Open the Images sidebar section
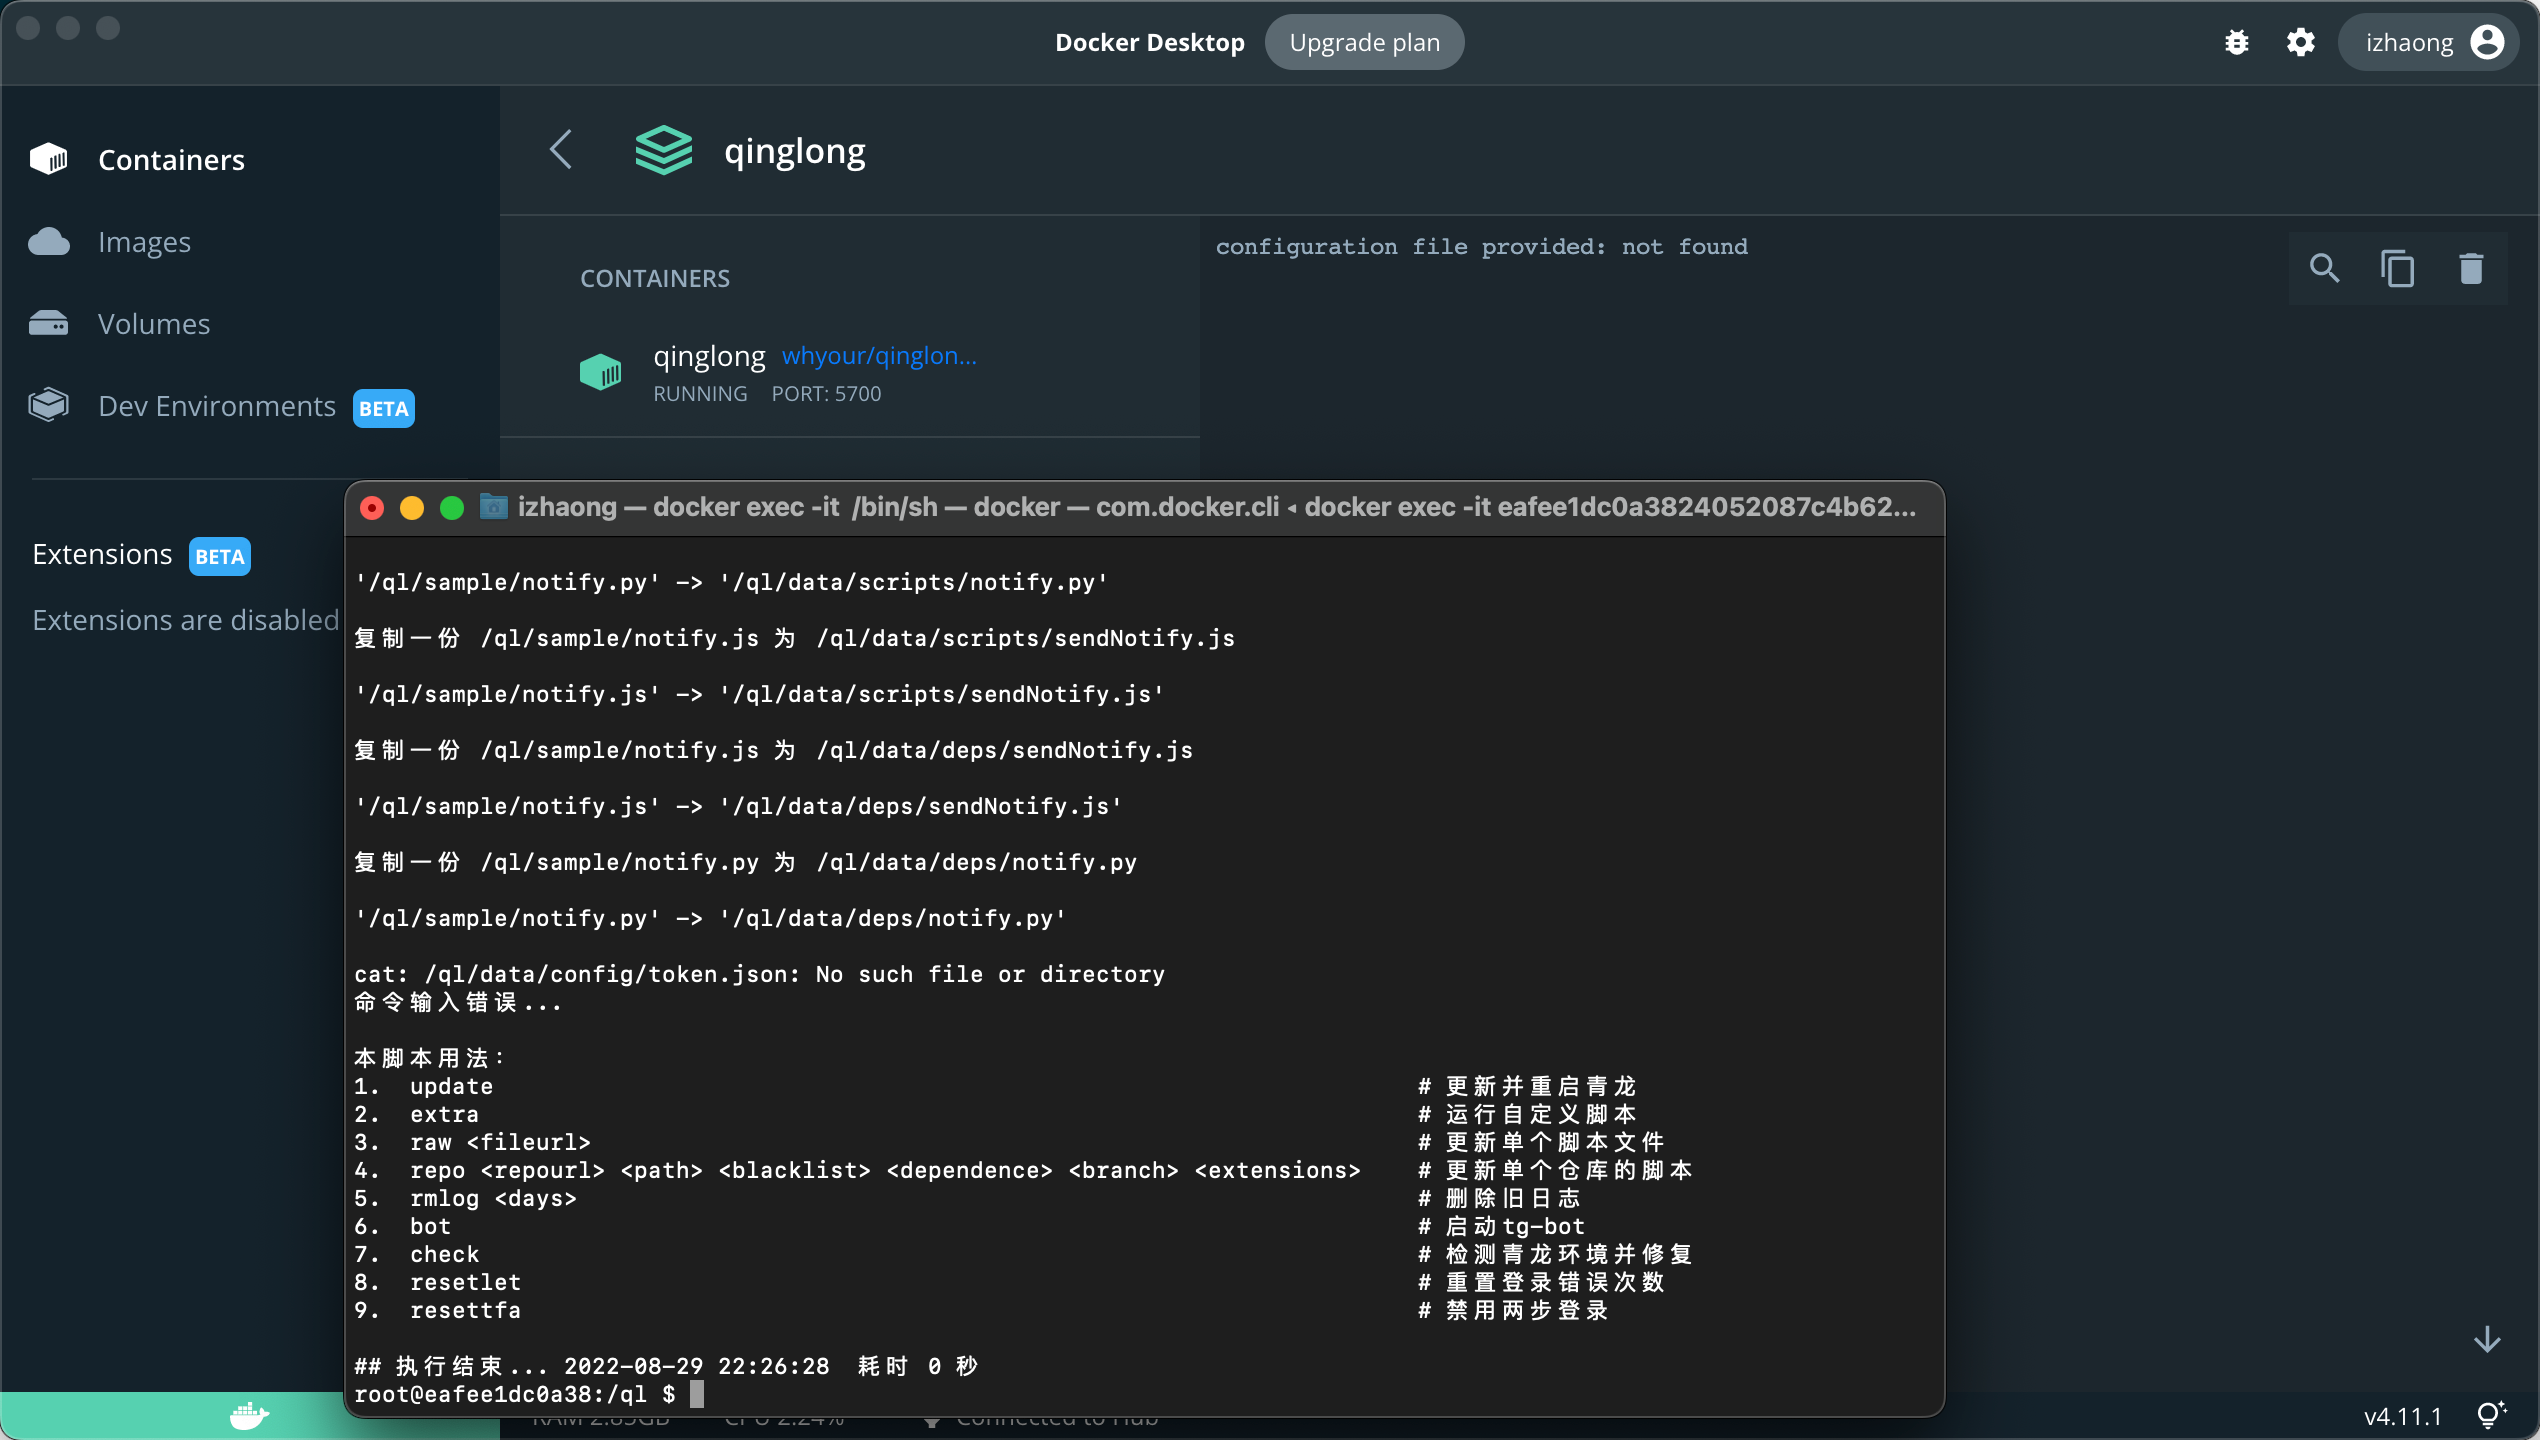Screen dimensions: 2540x1440 [x=143, y=242]
